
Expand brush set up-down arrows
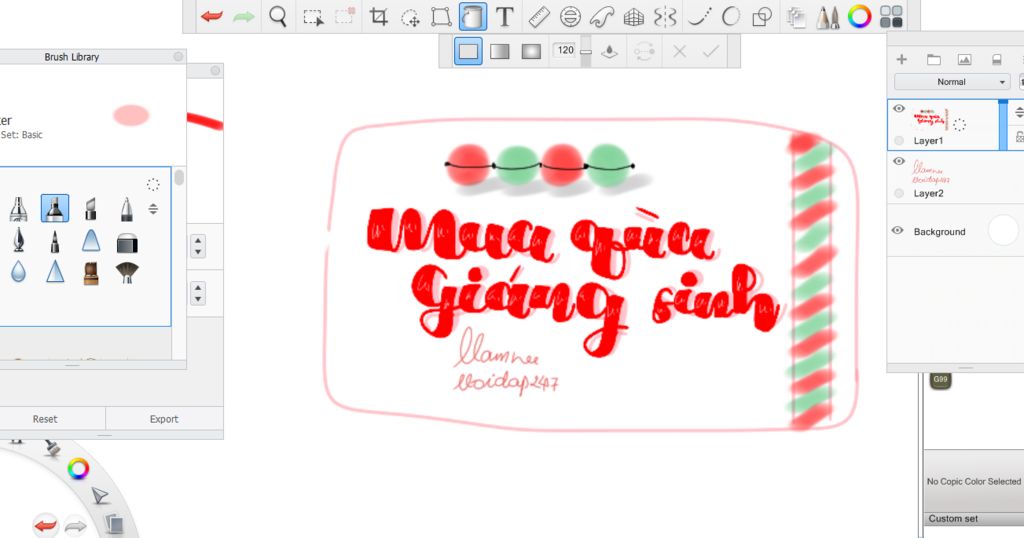click(153, 209)
